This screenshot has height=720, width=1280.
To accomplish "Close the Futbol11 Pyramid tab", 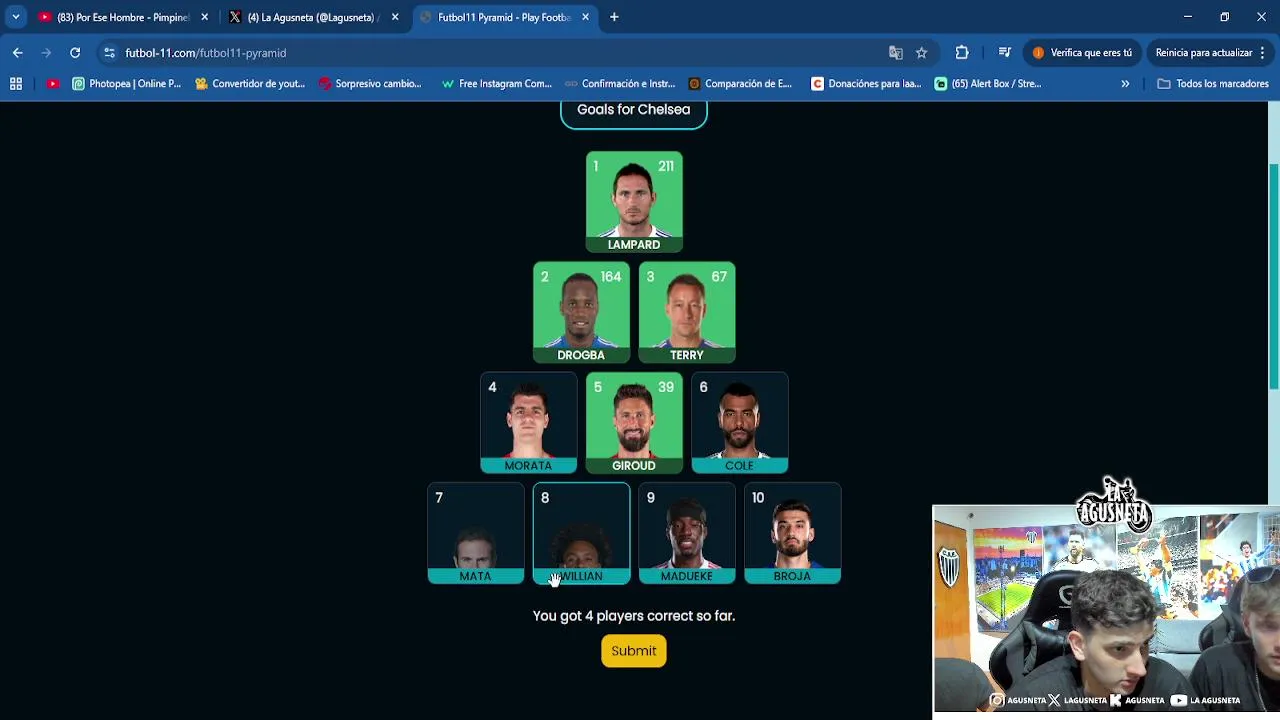I will click(586, 17).
